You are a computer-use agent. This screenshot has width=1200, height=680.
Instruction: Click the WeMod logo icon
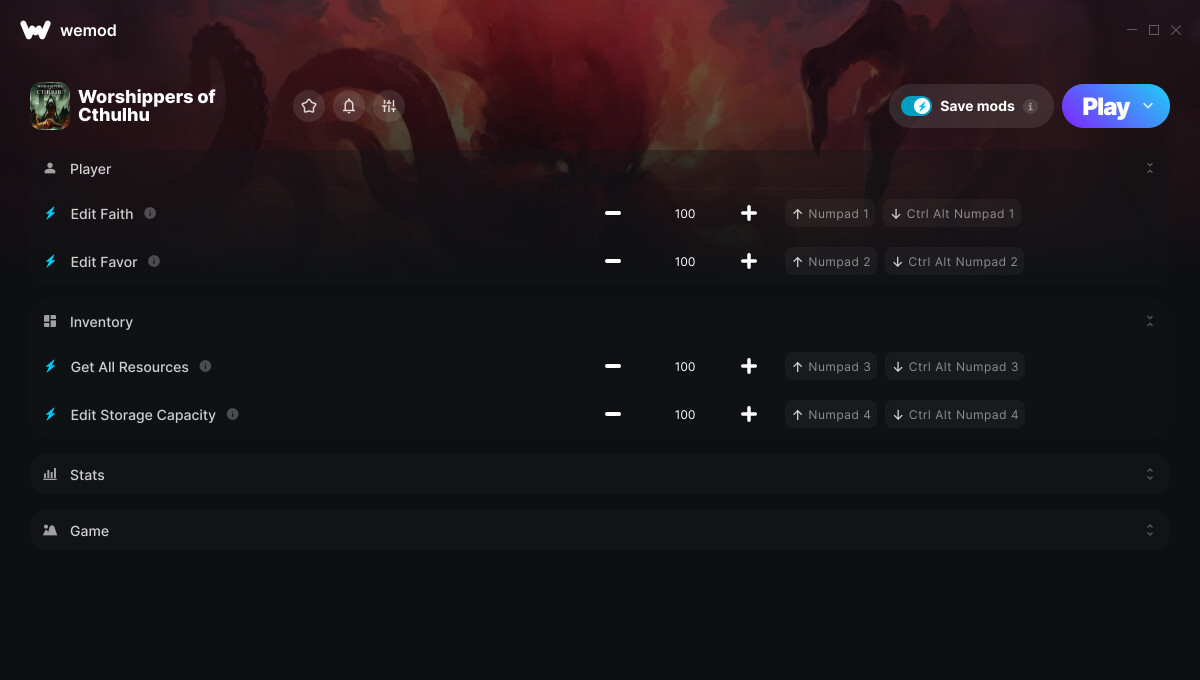35,30
